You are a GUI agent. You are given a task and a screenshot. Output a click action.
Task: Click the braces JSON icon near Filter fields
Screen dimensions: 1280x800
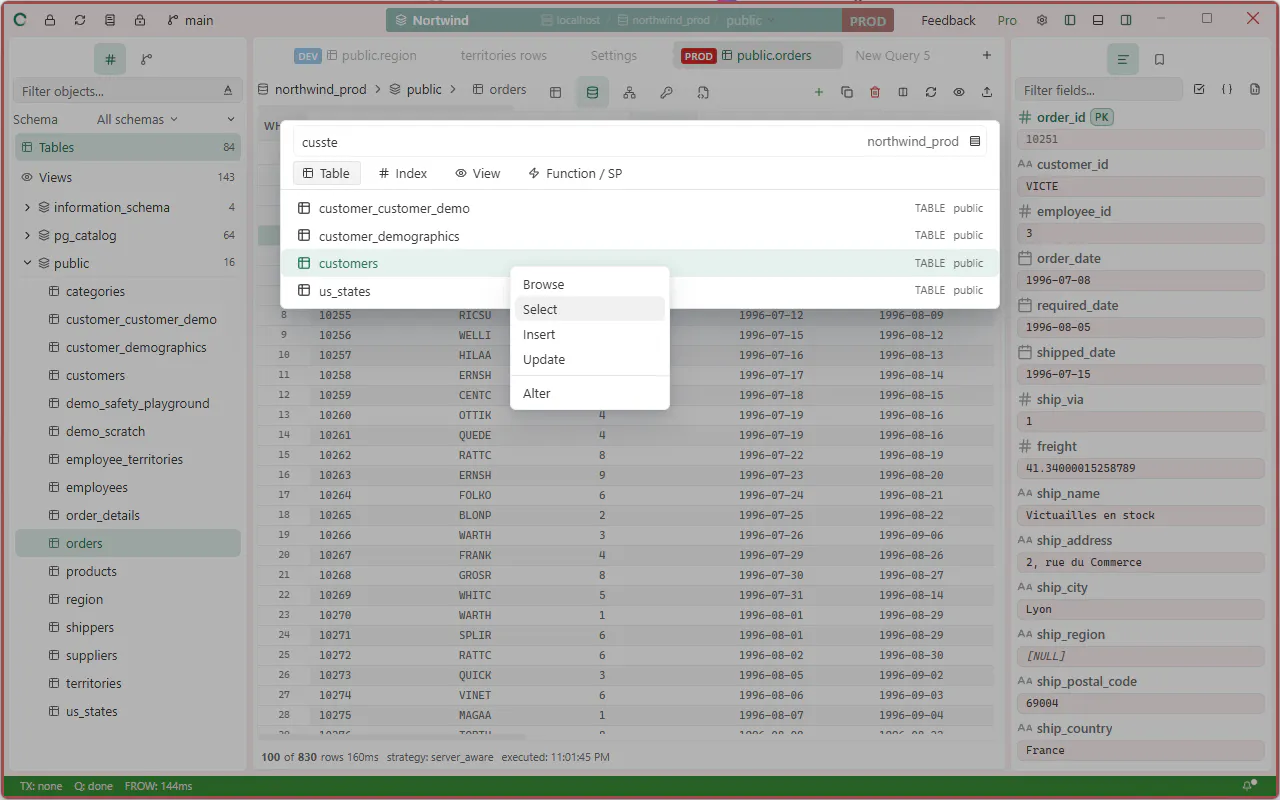[1227, 89]
